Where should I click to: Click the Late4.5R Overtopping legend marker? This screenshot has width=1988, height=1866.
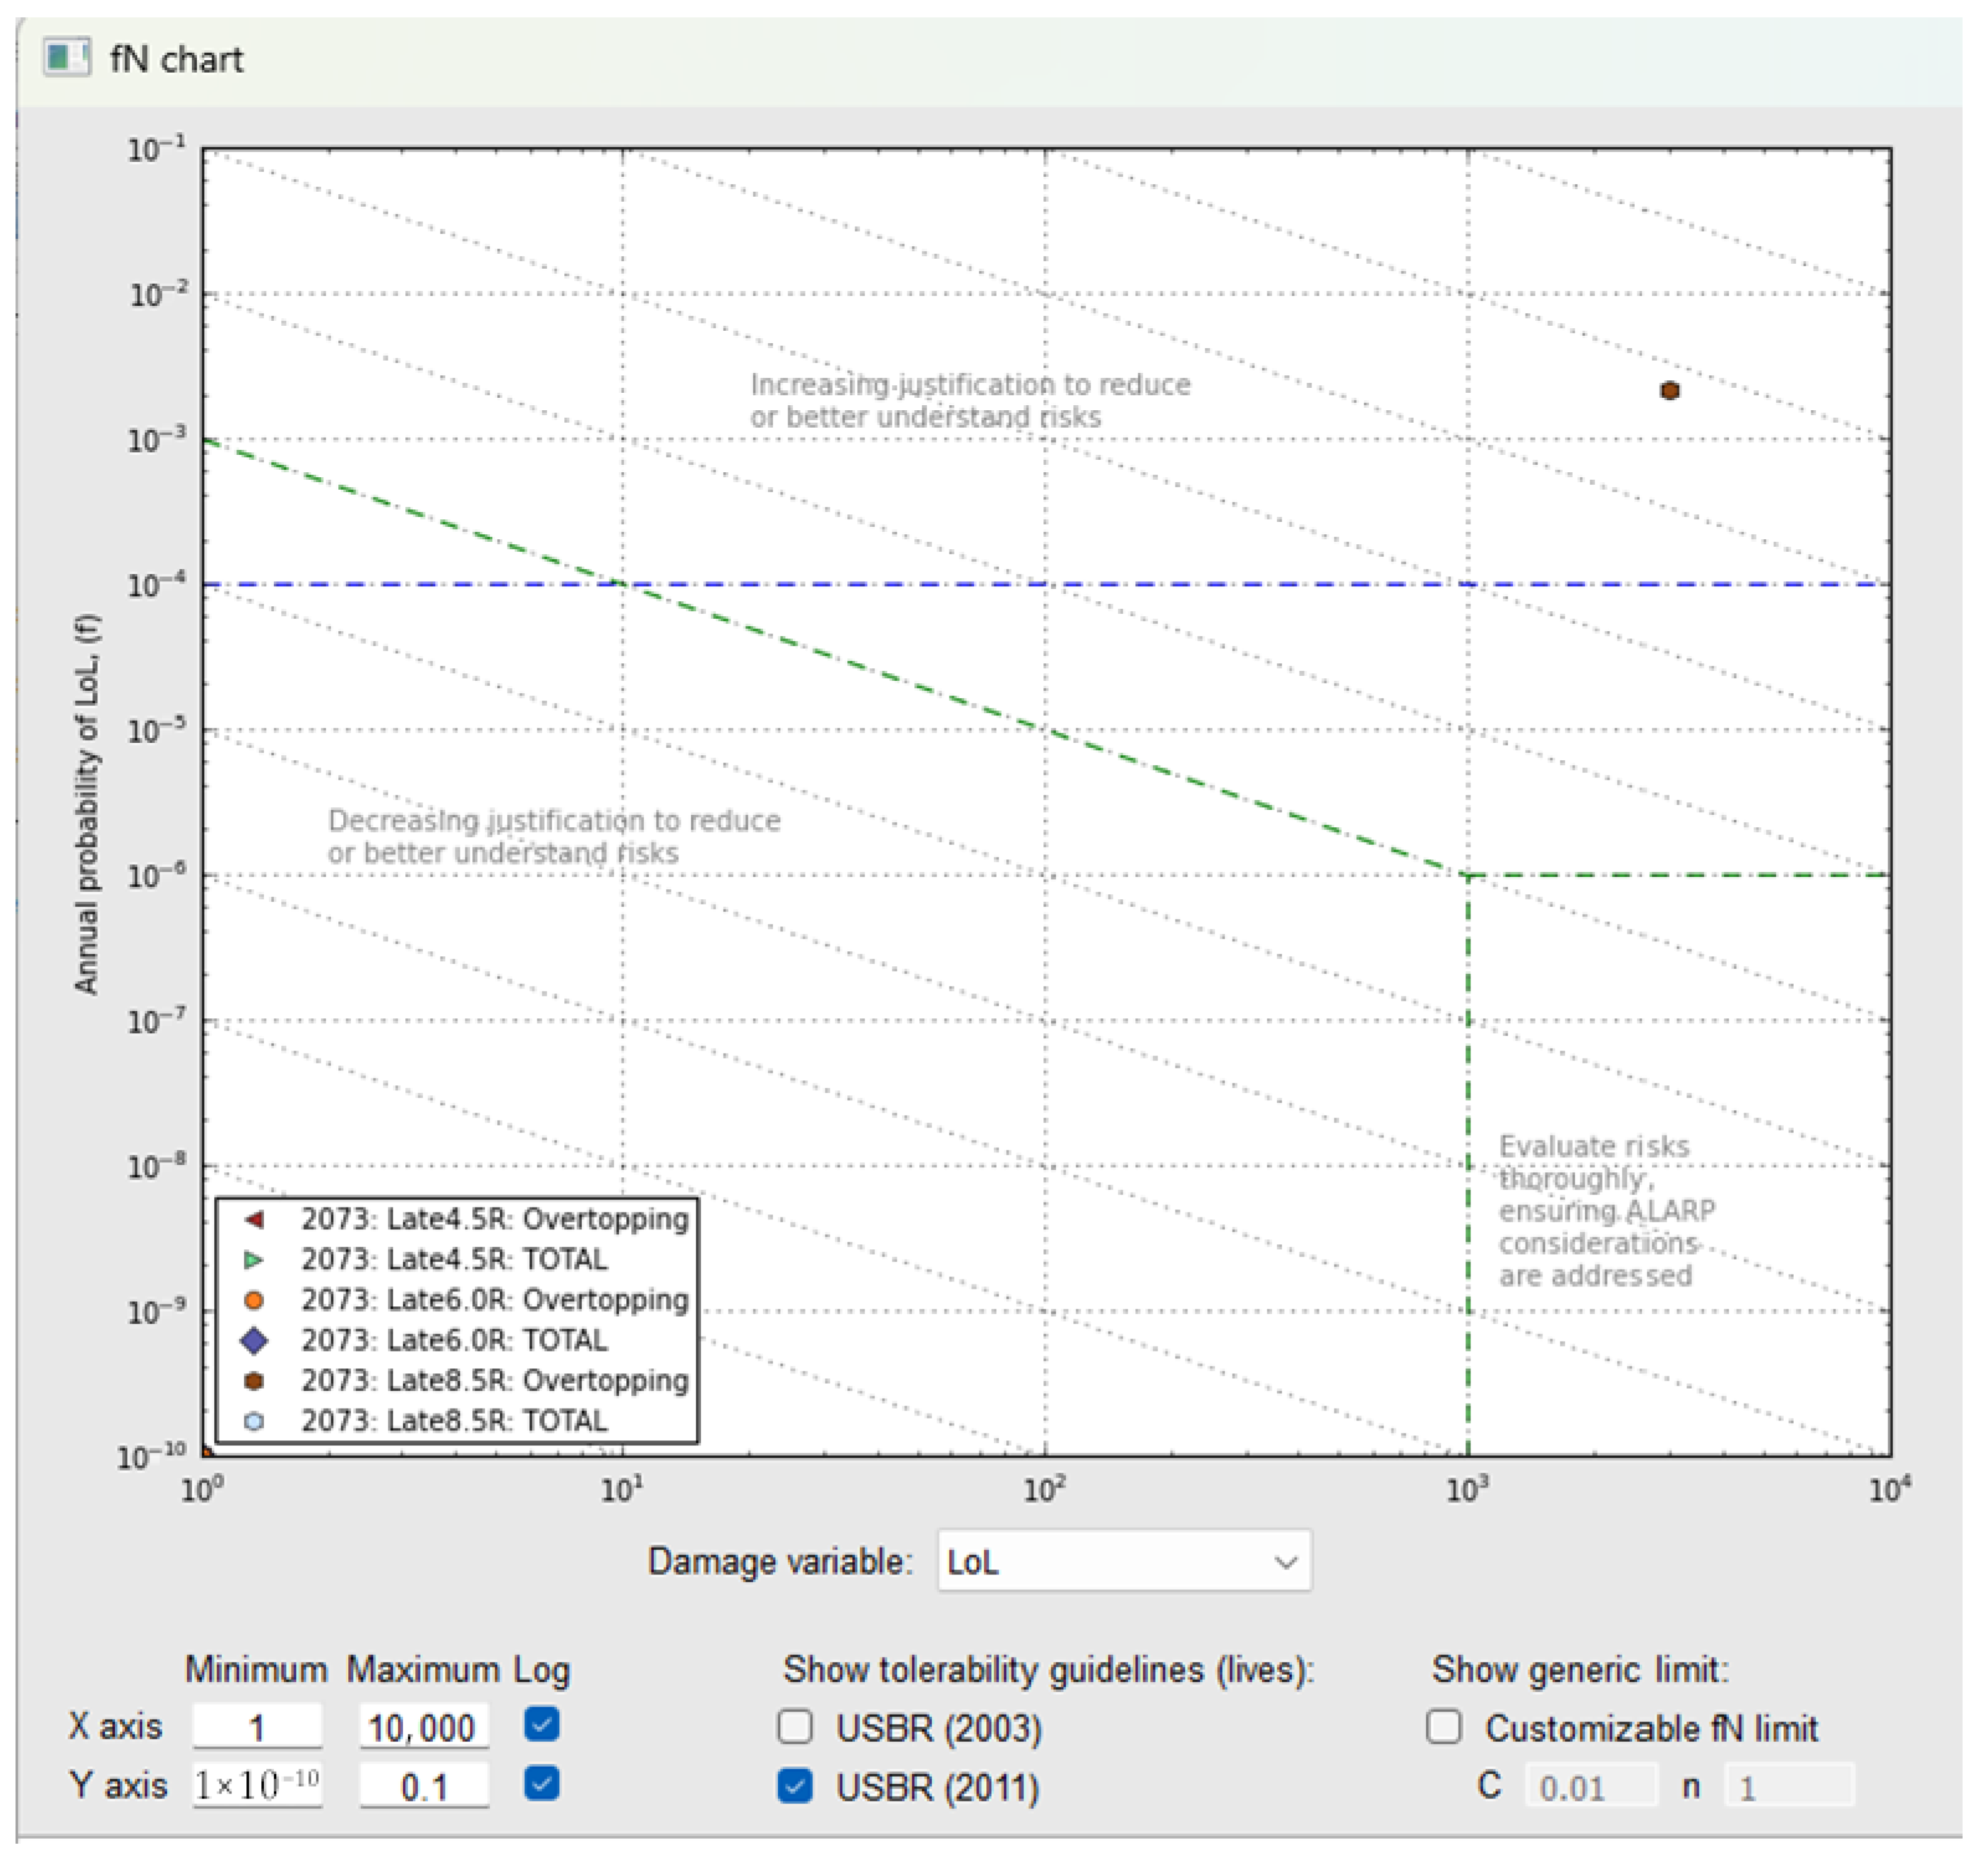pos(254,1219)
